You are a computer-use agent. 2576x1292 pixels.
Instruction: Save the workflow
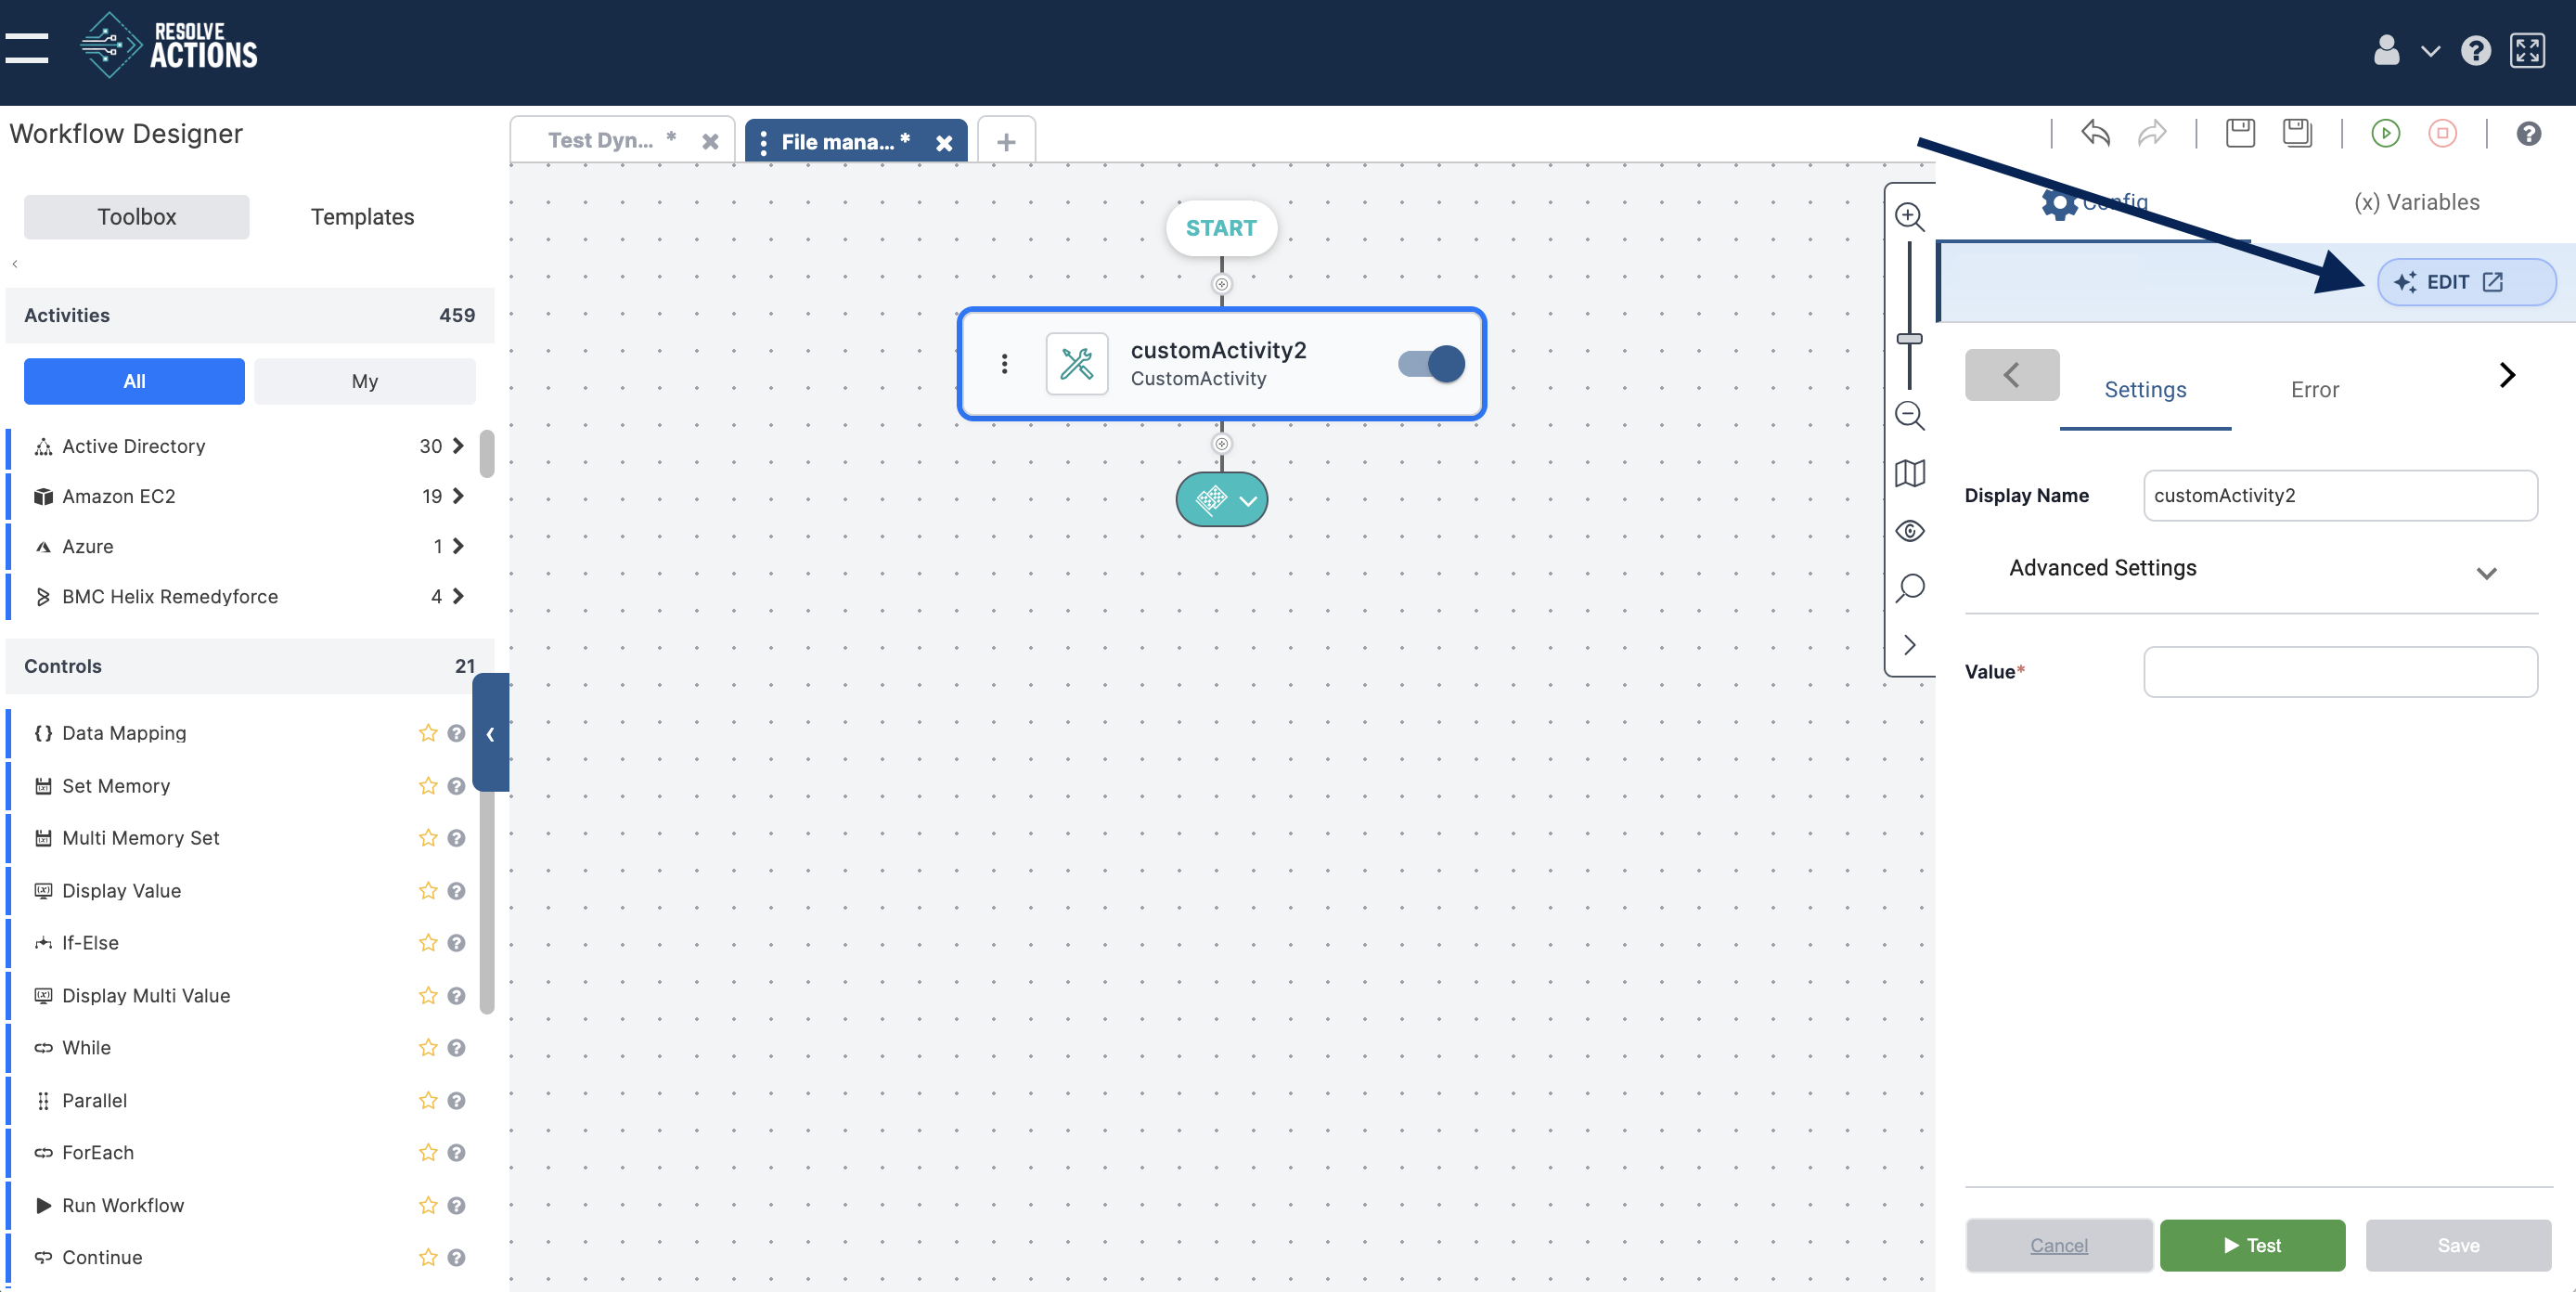(x=2240, y=133)
